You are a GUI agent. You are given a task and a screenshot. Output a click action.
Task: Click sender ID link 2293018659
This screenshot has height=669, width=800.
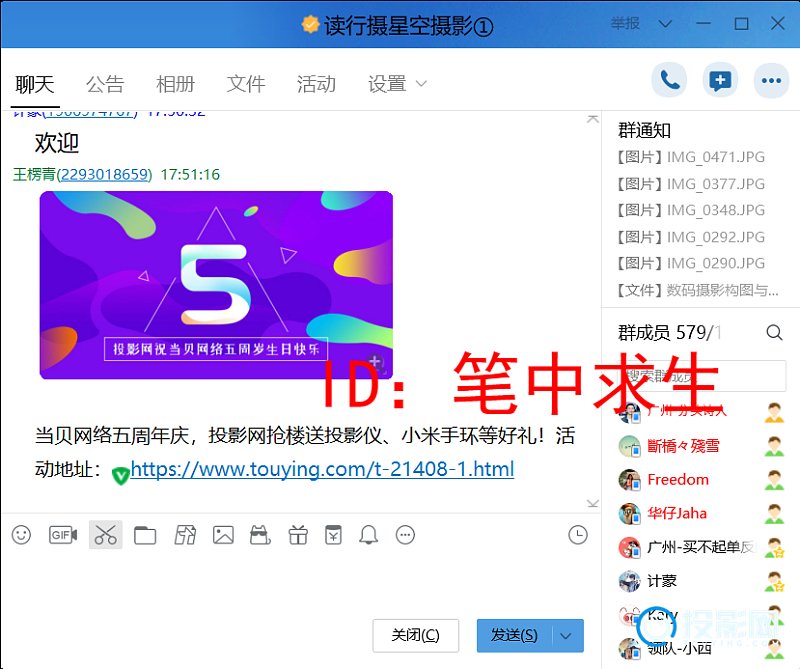point(104,175)
